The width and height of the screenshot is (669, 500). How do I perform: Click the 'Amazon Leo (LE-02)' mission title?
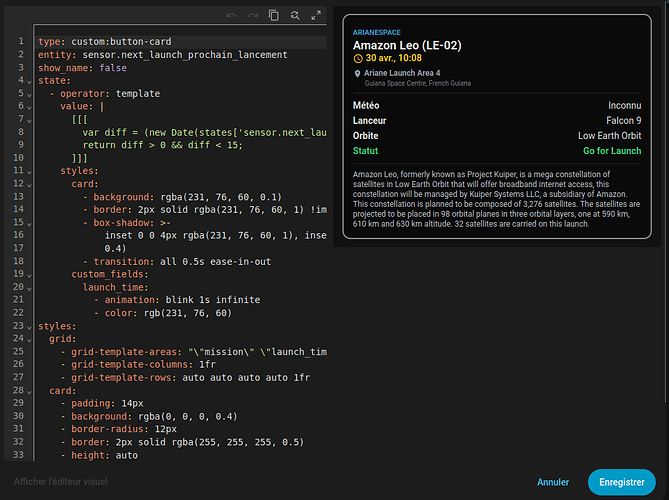click(407, 45)
